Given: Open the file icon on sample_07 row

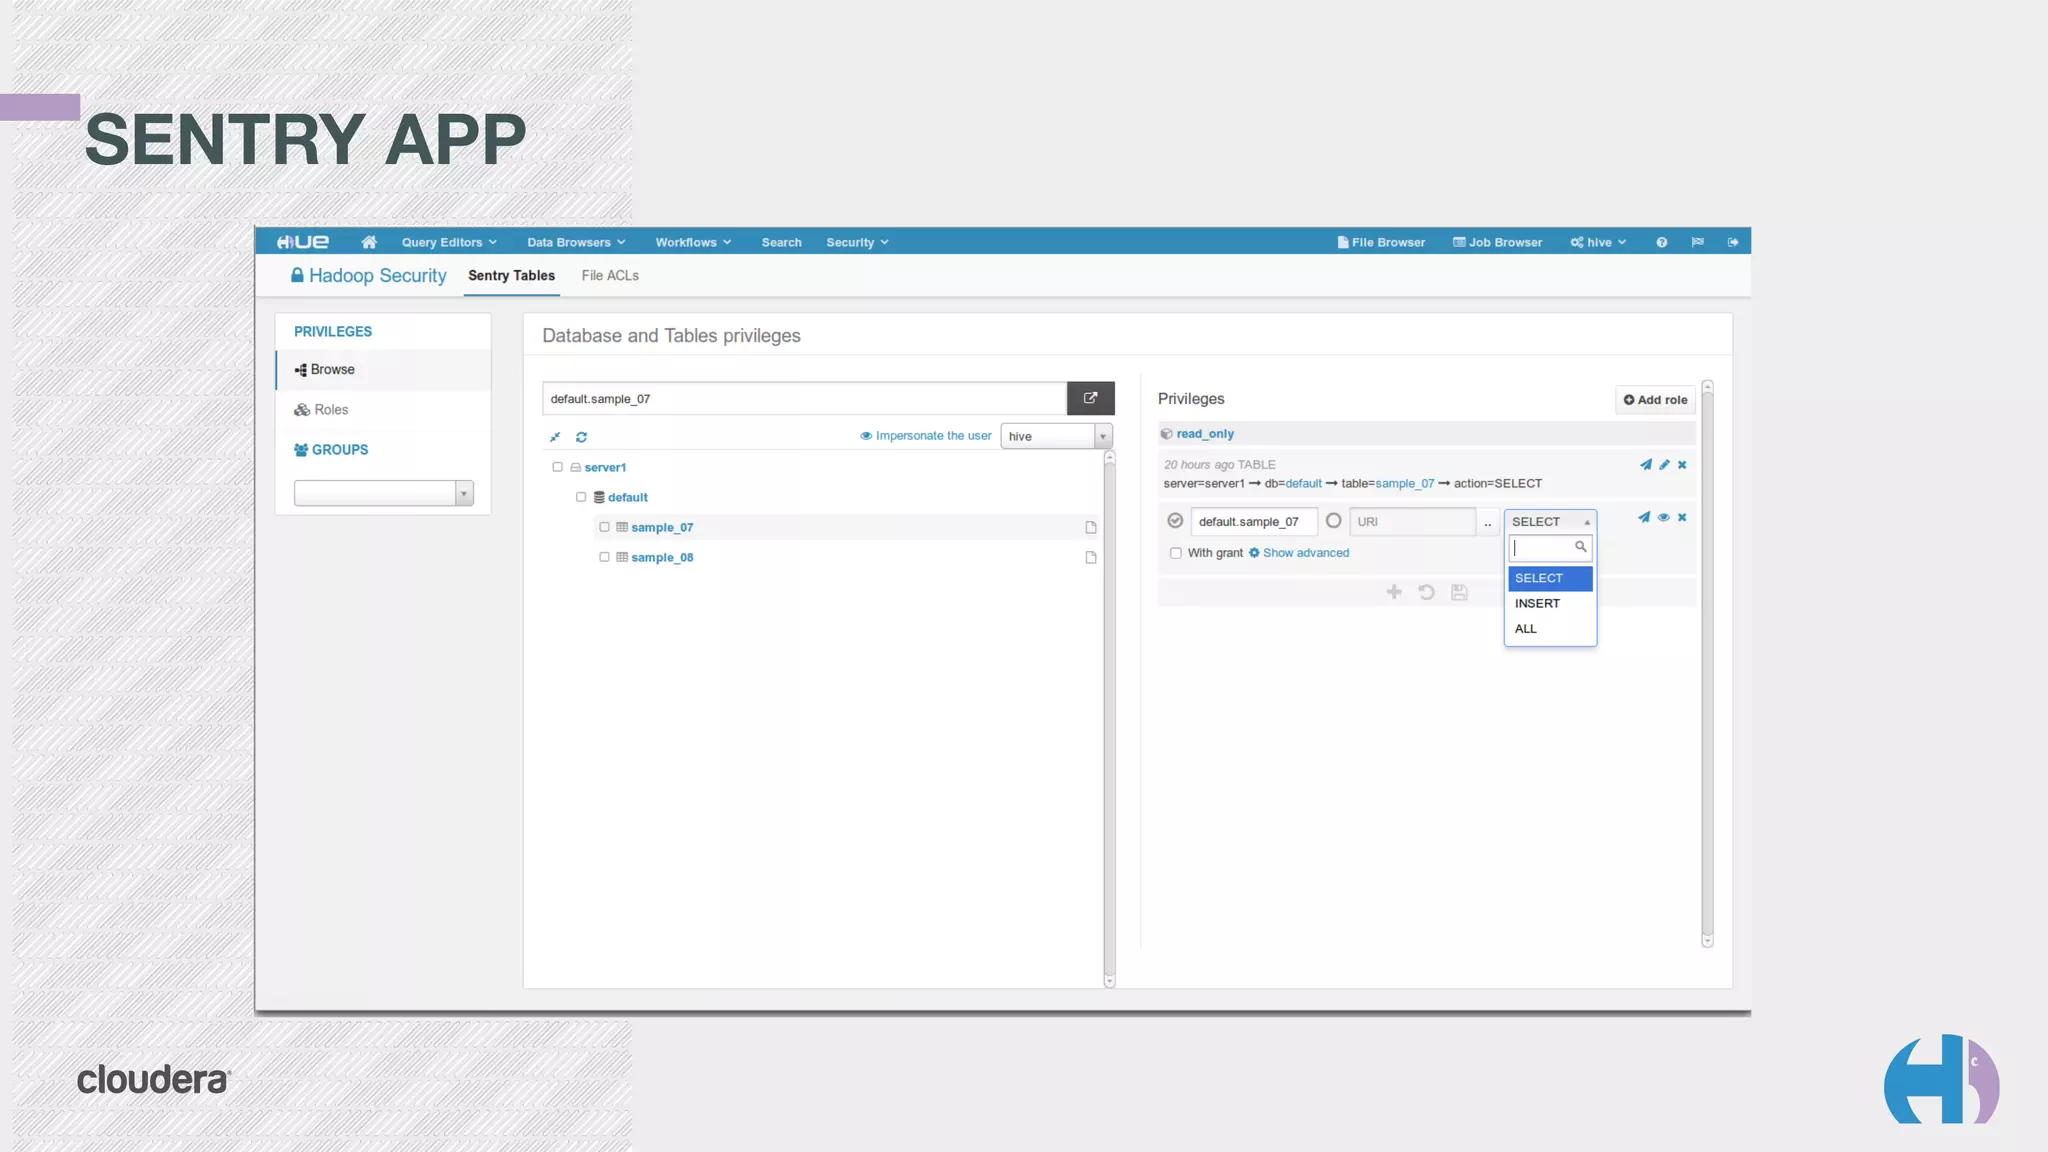Looking at the screenshot, I should coord(1091,527).
